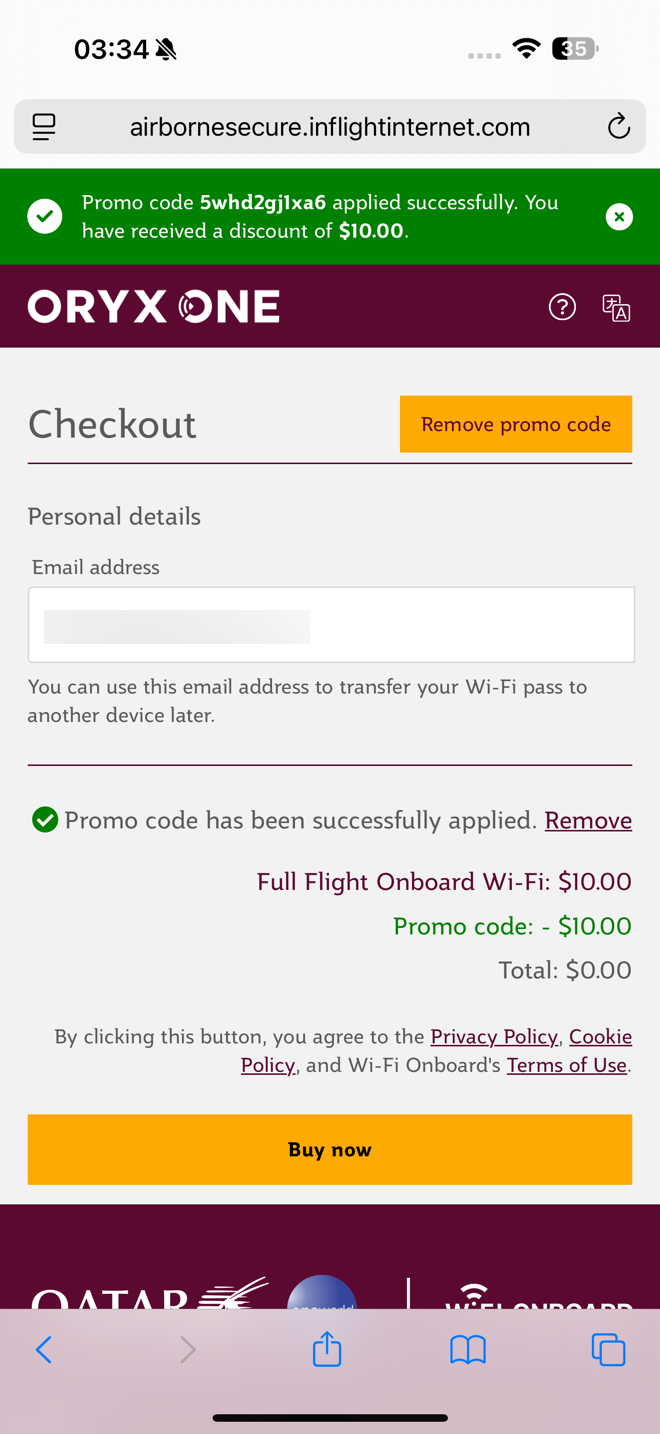The width and height of the screenshot is (660, 1434).
Task: Reload the page with refresh icon
Action: pos(619,127)
